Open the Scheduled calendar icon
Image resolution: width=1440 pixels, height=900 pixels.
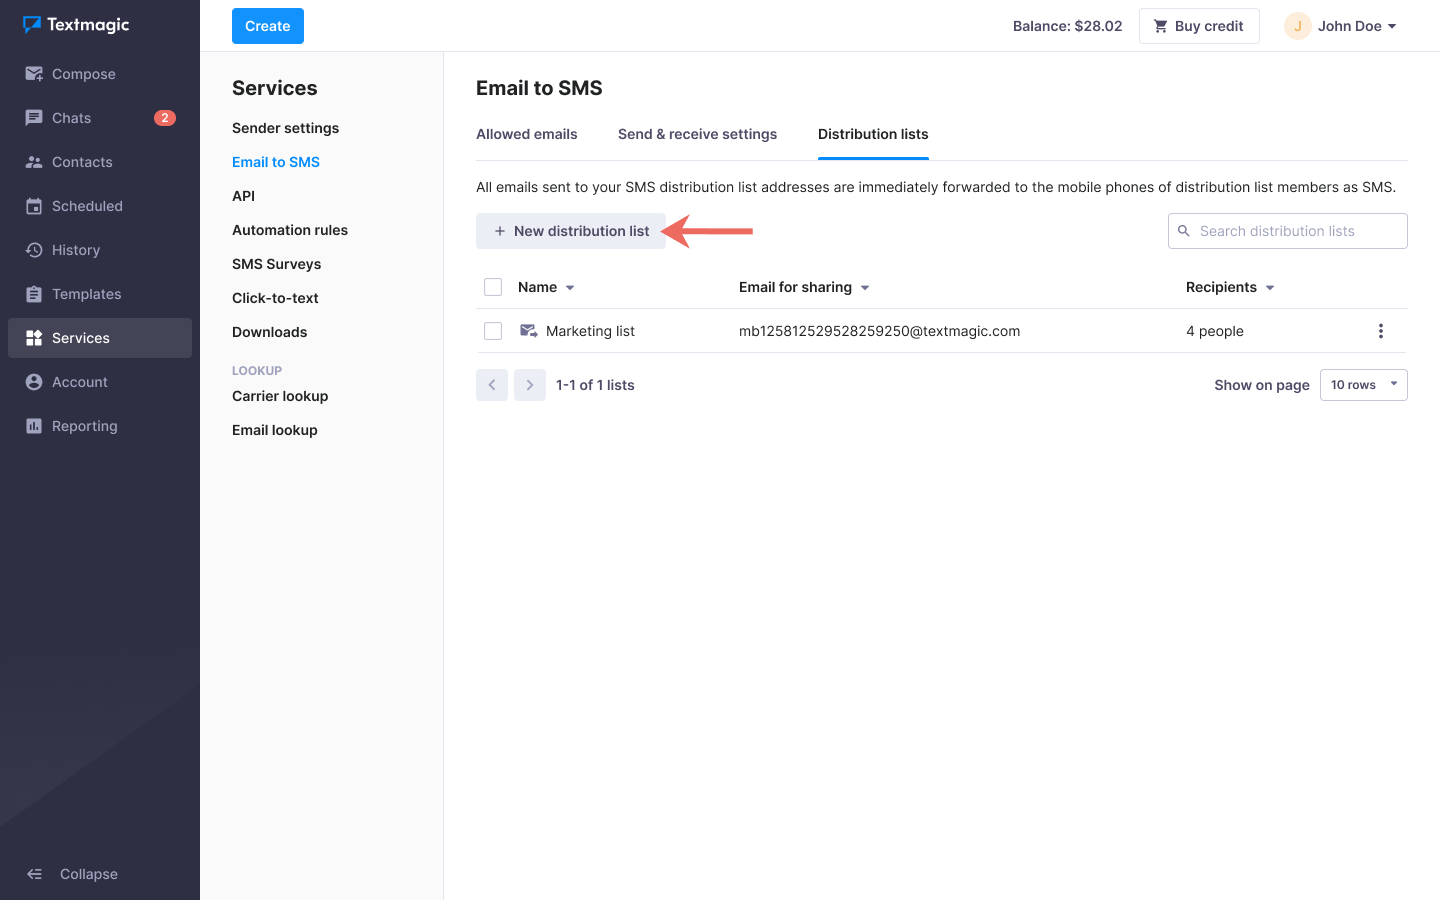(x=34, y=206)
